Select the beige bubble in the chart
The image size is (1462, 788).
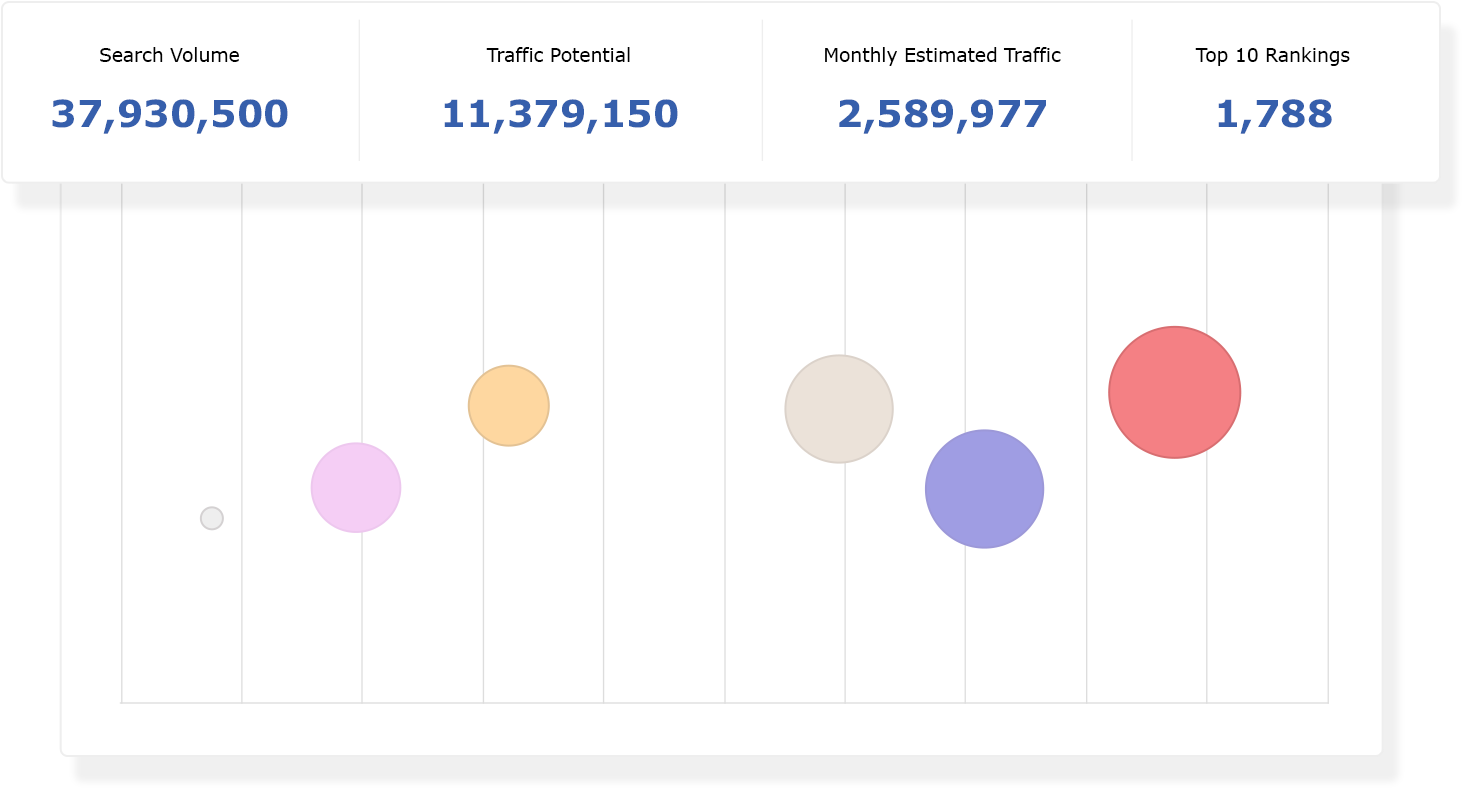[x=839, y=409]
